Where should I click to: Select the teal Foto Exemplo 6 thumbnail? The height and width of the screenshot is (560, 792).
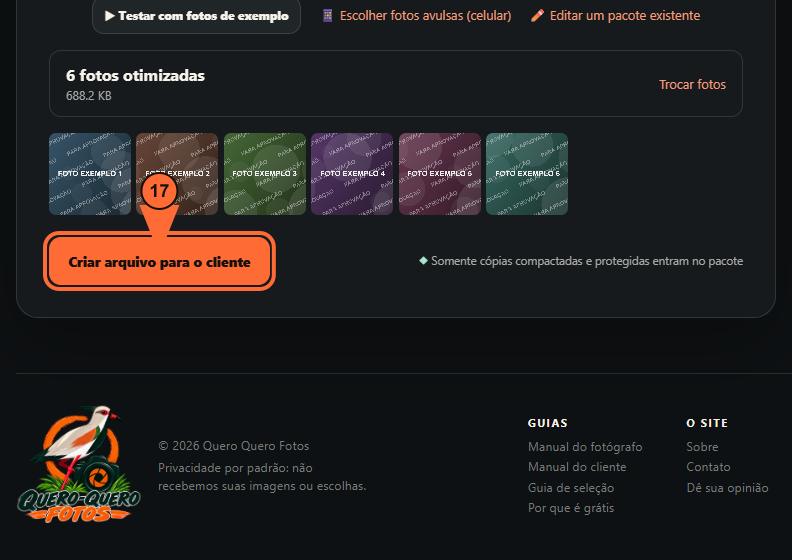(527, 174)
